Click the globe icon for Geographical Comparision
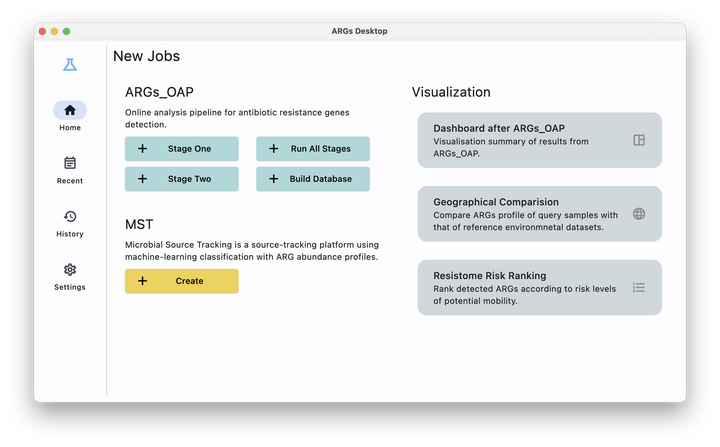Viewport: 720px width, 447px height. point(639,213)
